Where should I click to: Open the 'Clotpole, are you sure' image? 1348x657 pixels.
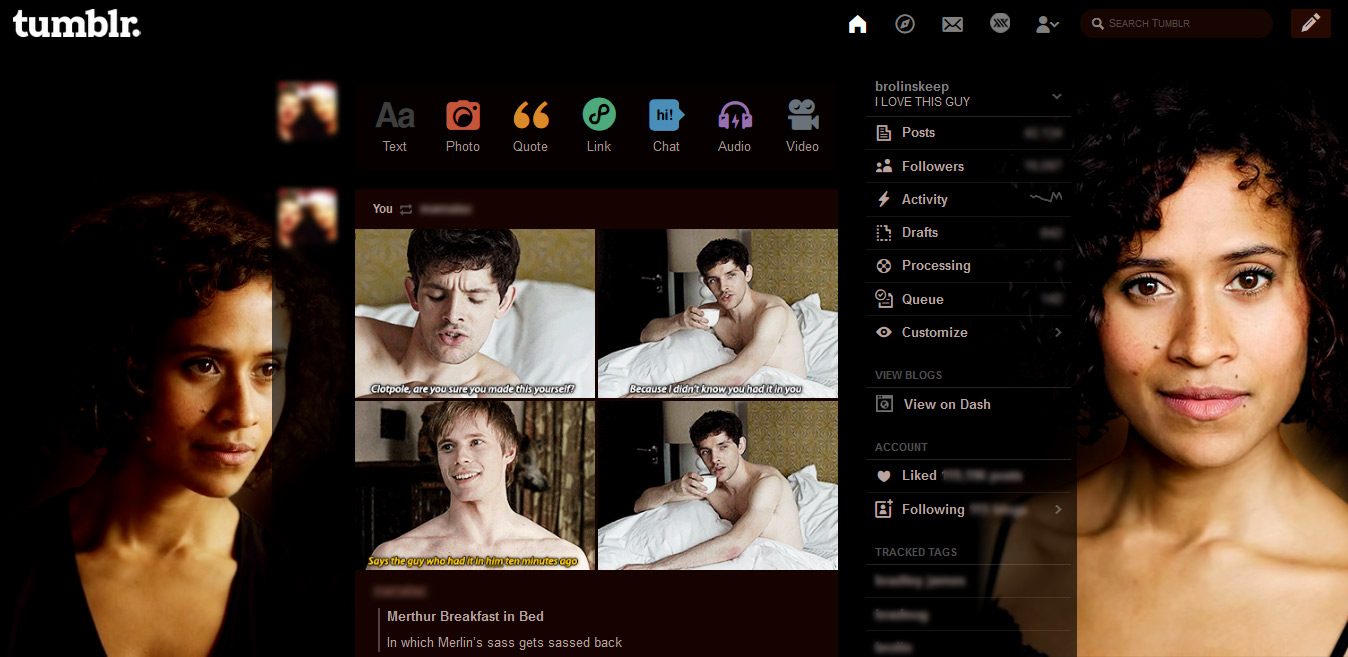(x=475, y=313)
